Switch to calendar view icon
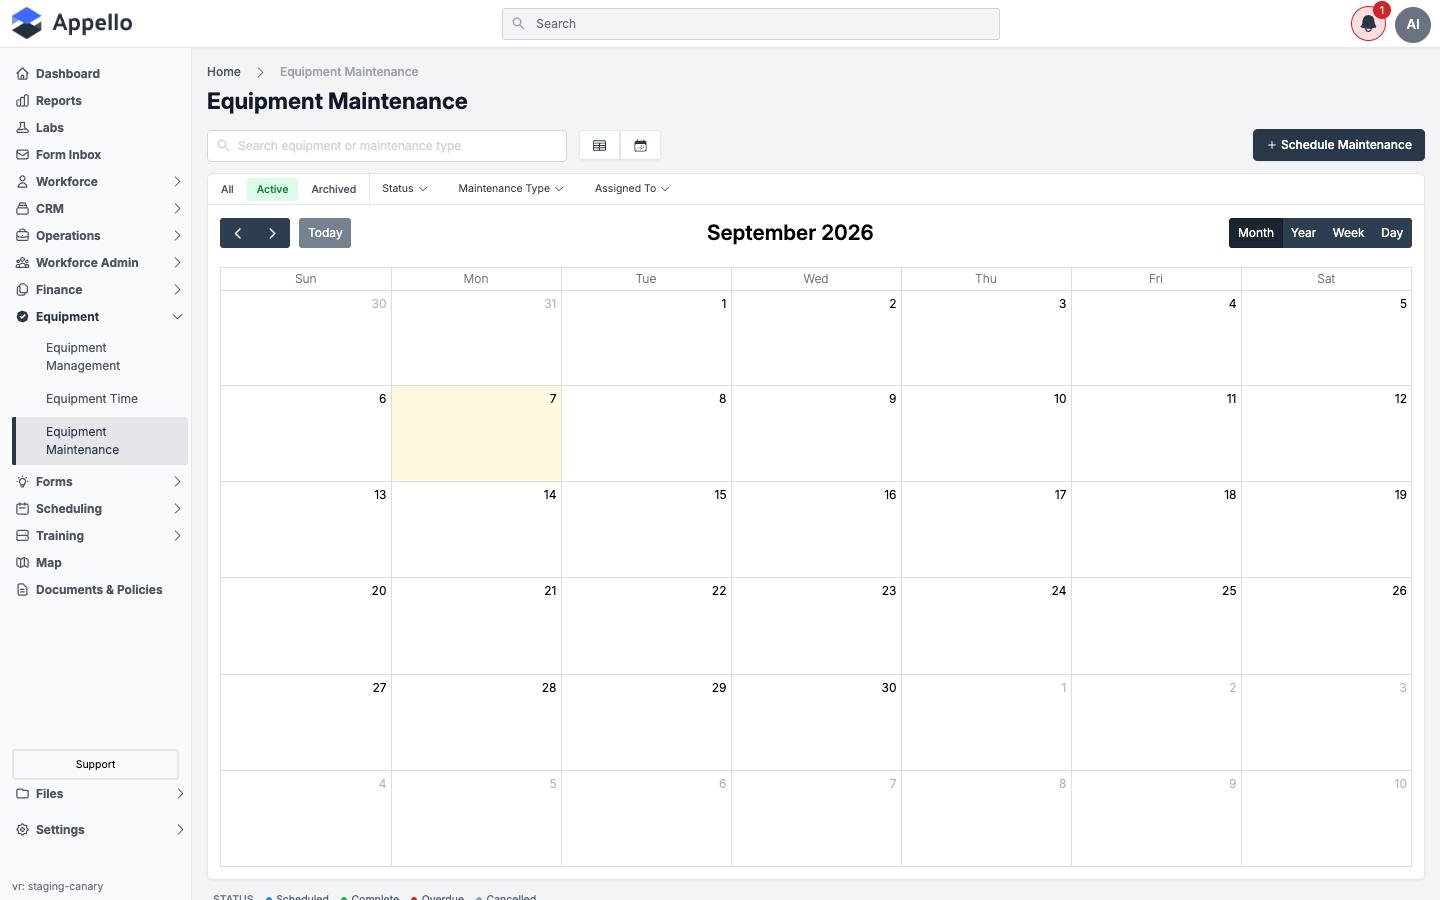 (641, 146)
